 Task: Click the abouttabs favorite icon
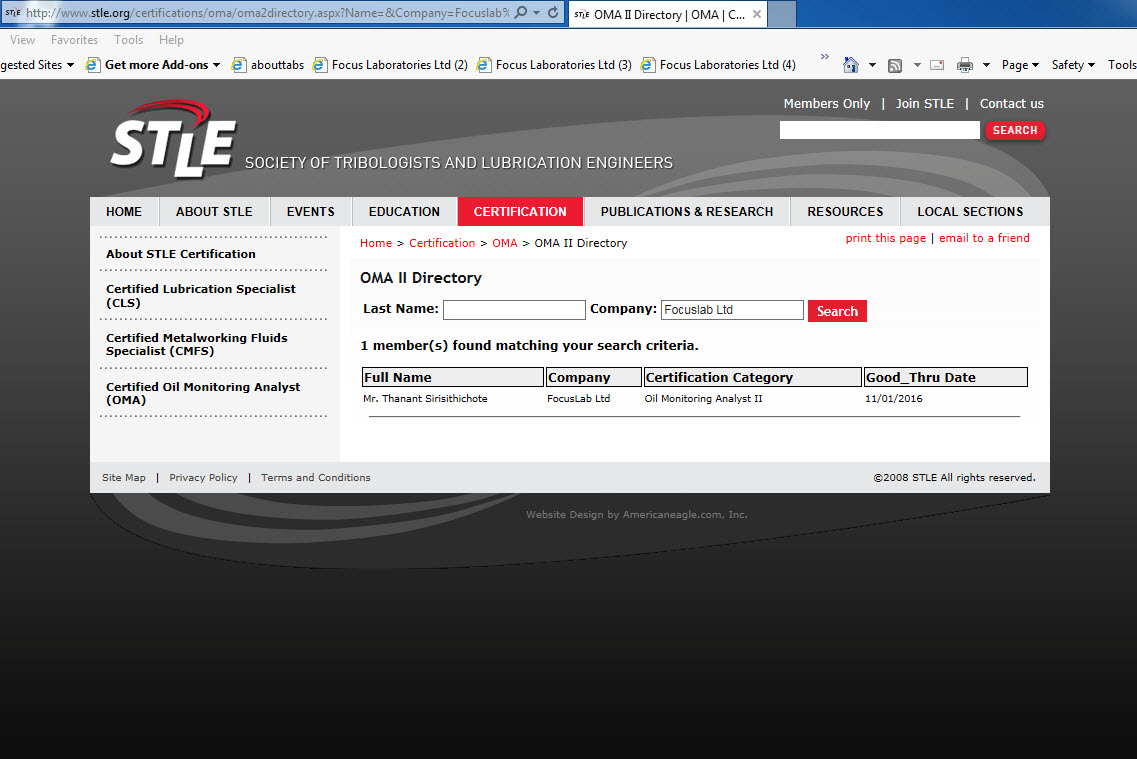(x=239, y=65)
